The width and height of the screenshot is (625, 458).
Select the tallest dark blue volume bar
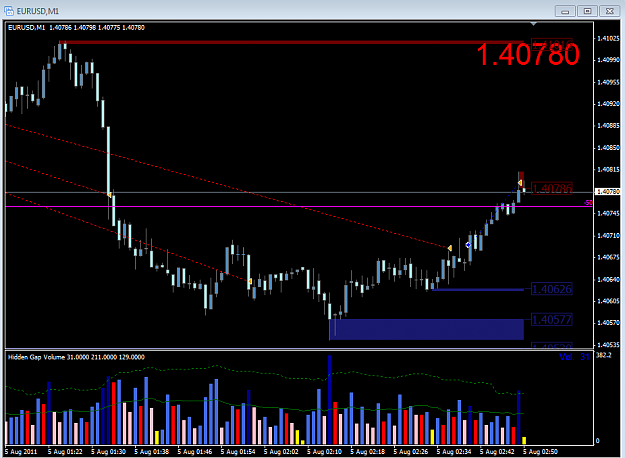tap(330, 400)
